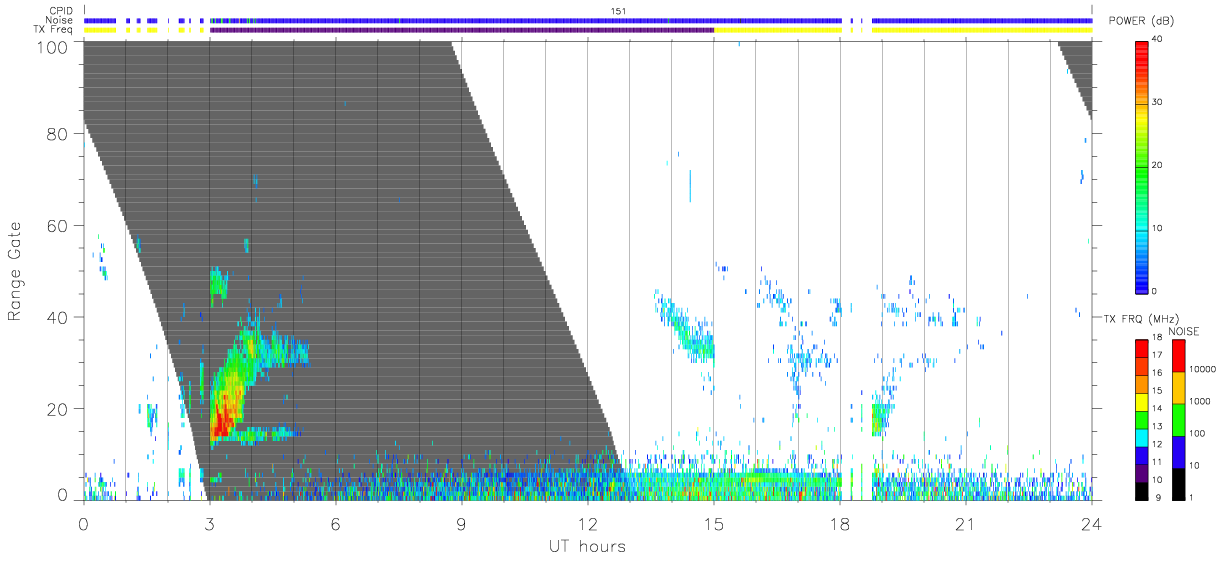Click the 13 label on the TX frequency colorbar

click(x=1157, y=426)
